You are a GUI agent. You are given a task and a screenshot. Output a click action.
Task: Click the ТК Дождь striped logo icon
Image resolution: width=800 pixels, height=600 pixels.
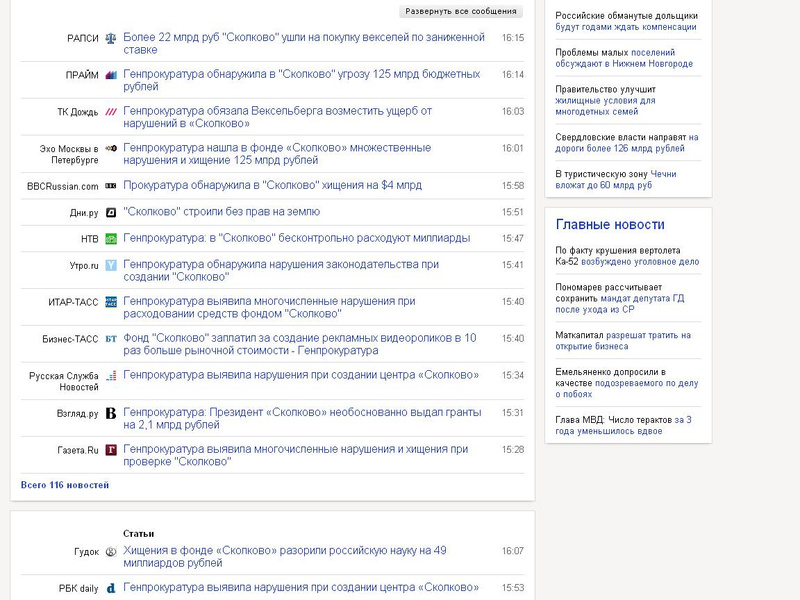click(x=111, y=112)
